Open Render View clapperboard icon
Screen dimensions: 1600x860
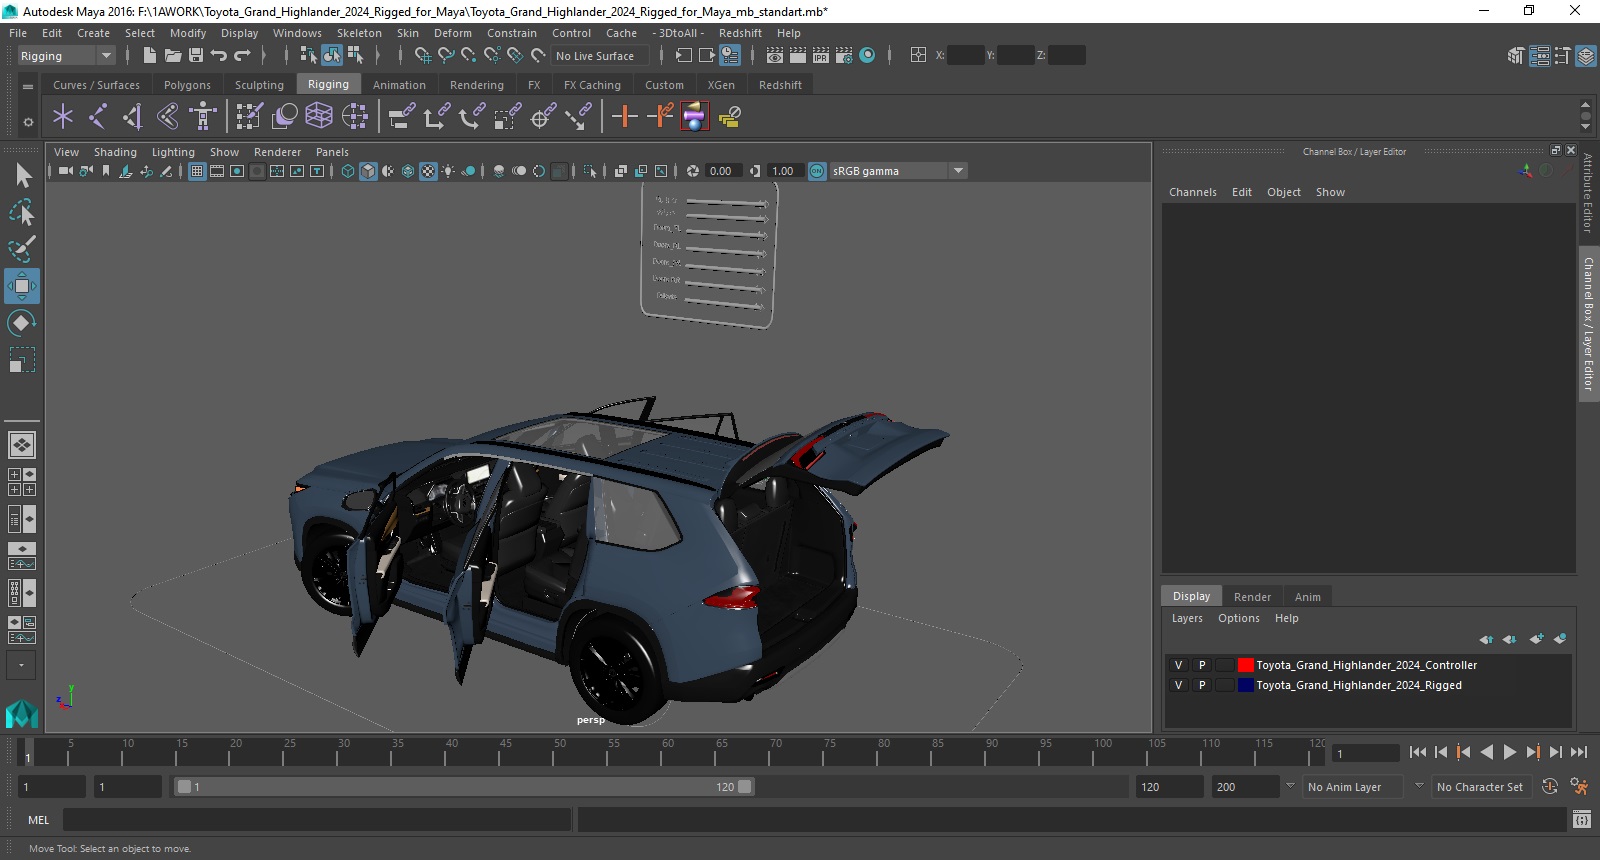(775, 56)
